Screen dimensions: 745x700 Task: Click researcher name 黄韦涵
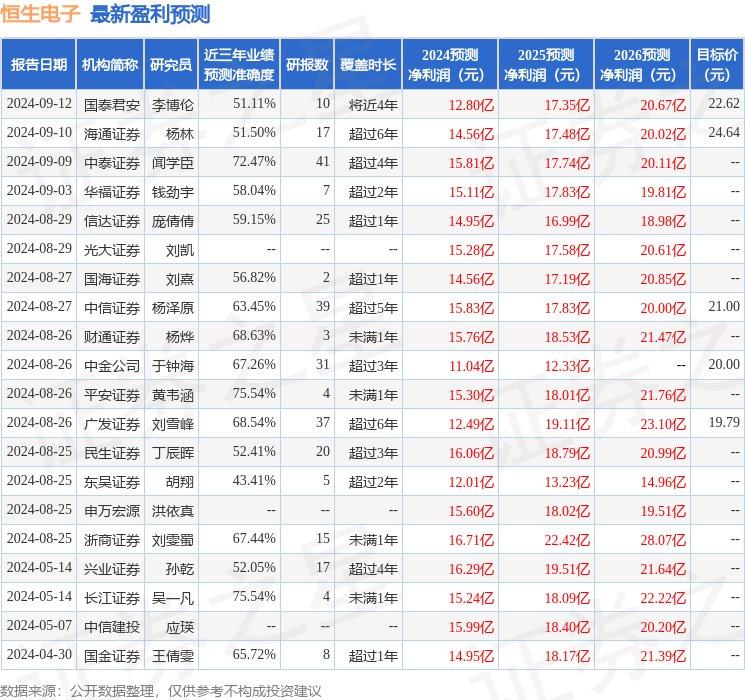tap(173, 394)
